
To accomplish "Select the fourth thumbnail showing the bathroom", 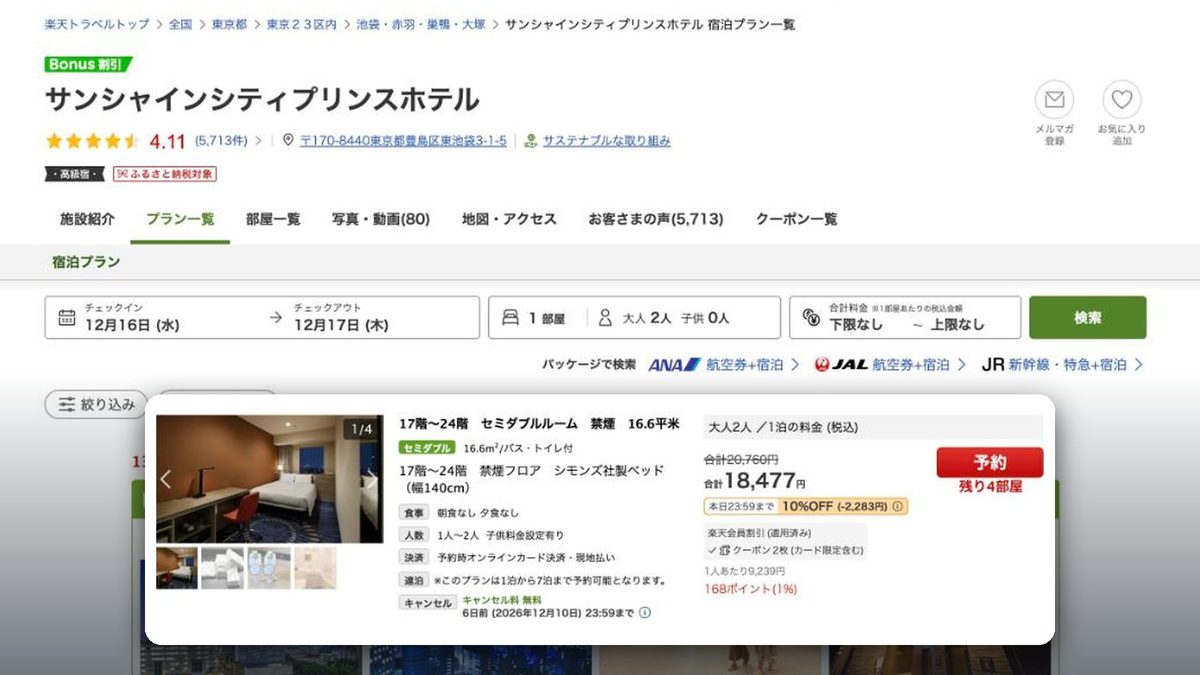I will 315,567.
